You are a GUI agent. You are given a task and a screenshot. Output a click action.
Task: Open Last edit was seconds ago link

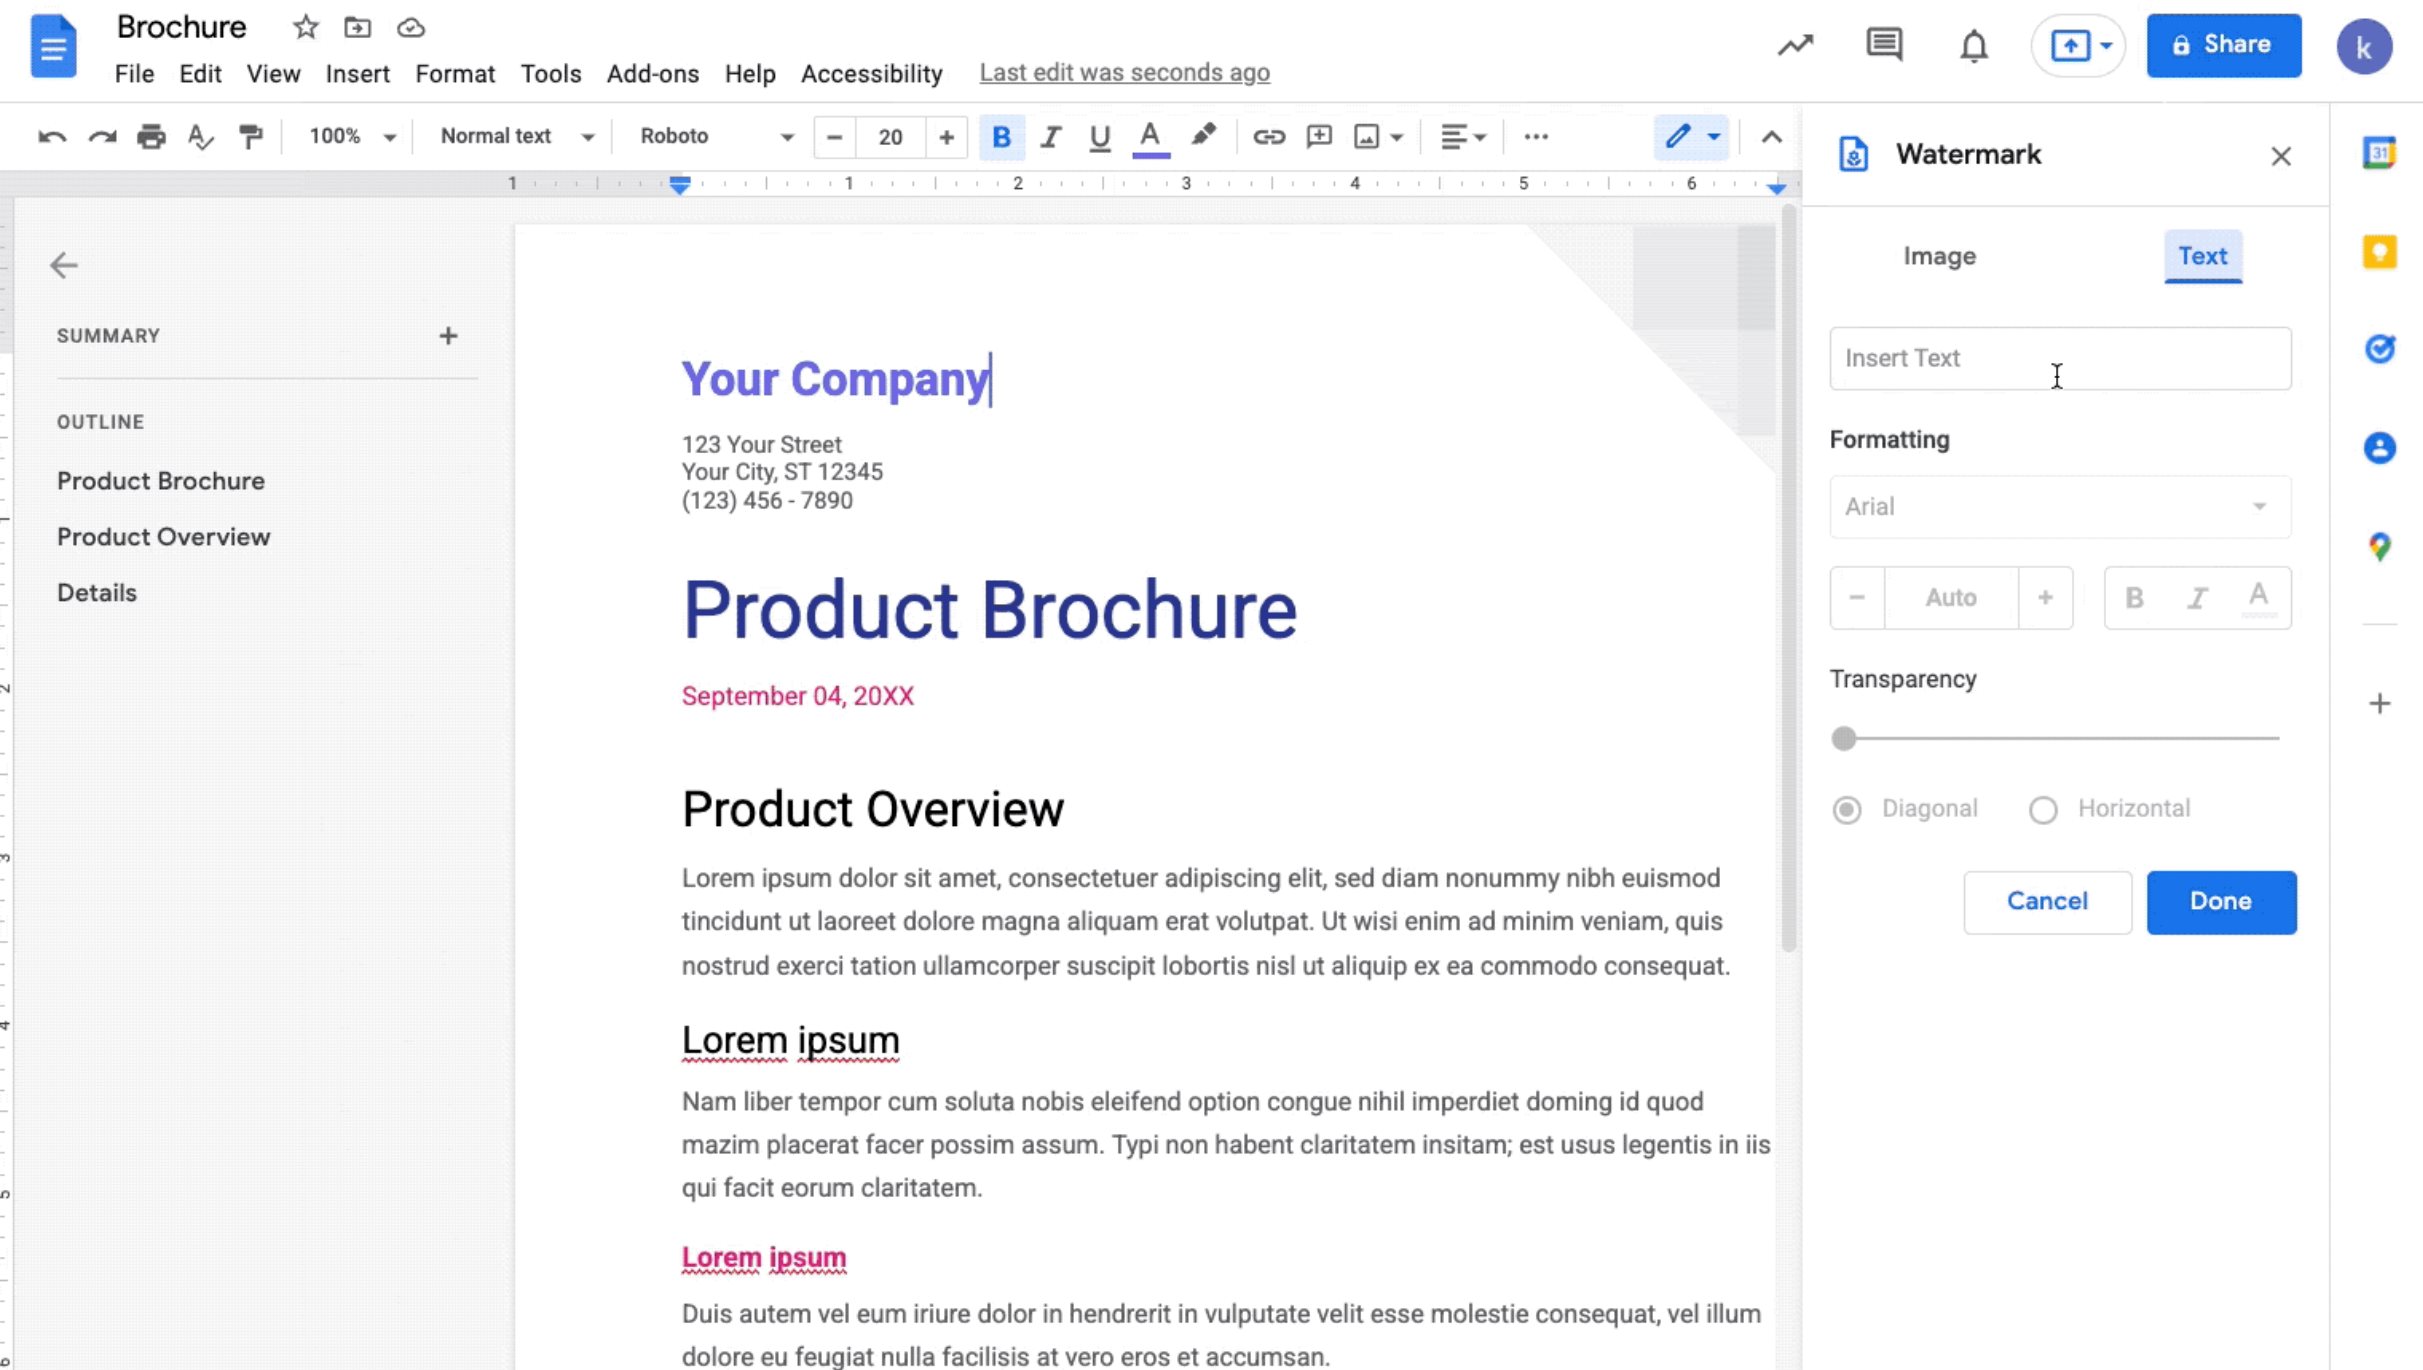pos(1124,72)
